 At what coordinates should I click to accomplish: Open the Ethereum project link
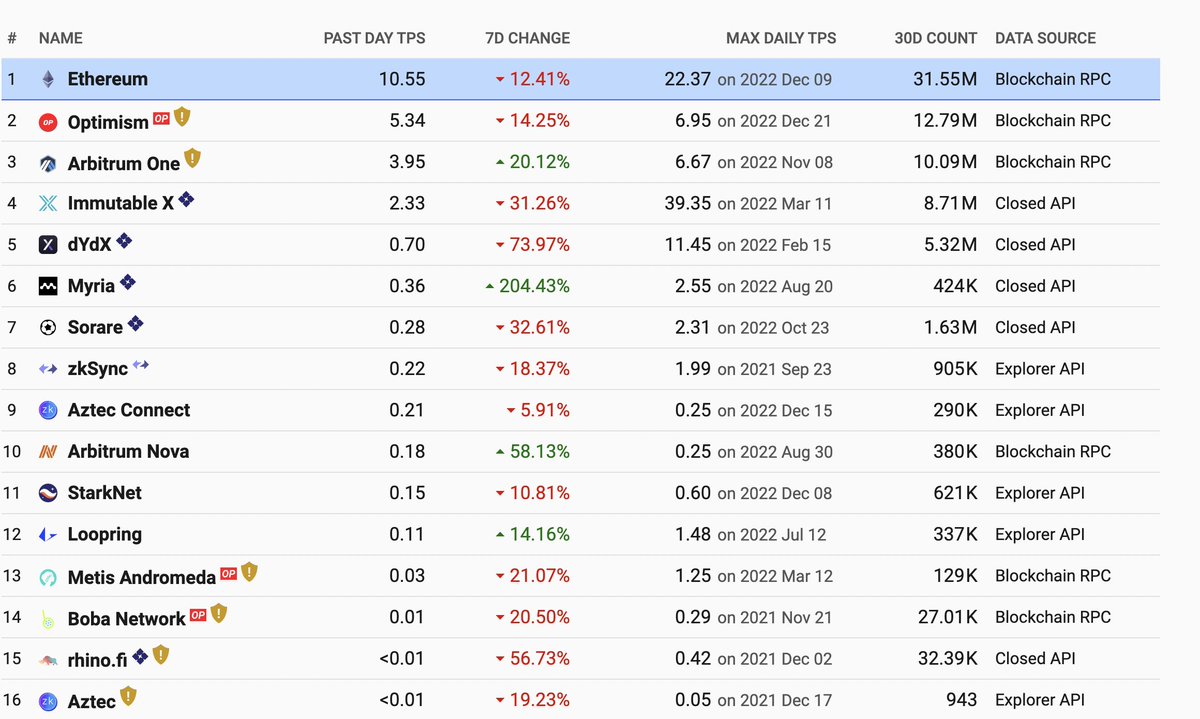coord(107,79)
